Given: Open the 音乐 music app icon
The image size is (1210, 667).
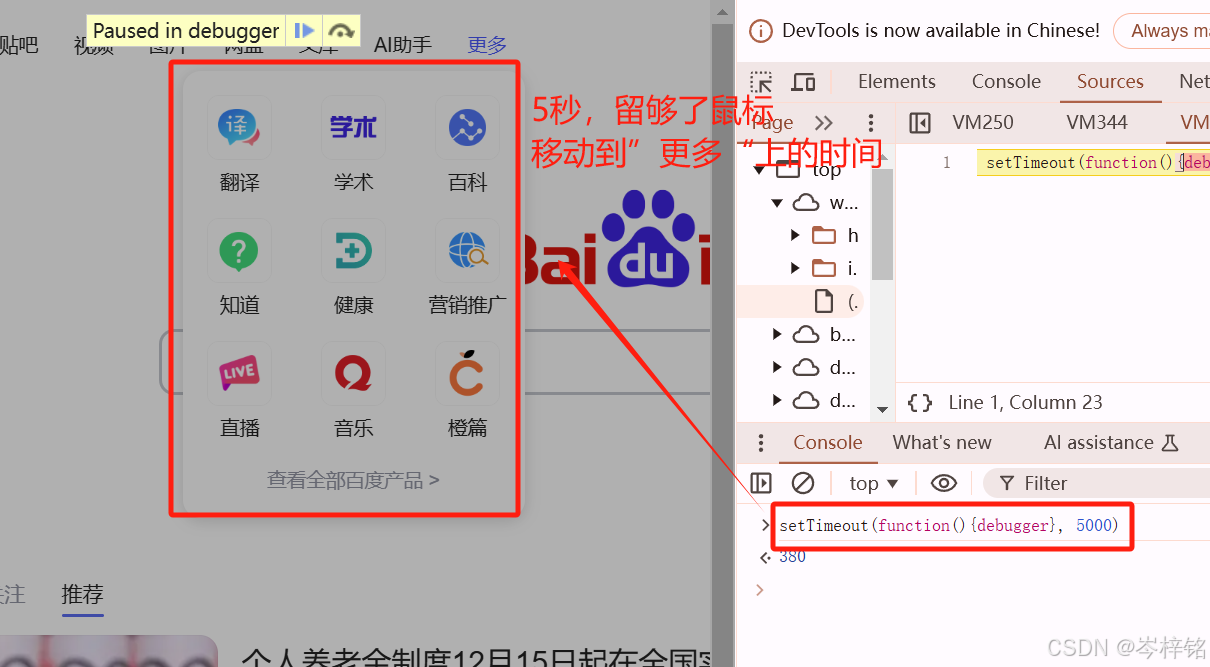Looking at the screenshot, I should 353,373.
